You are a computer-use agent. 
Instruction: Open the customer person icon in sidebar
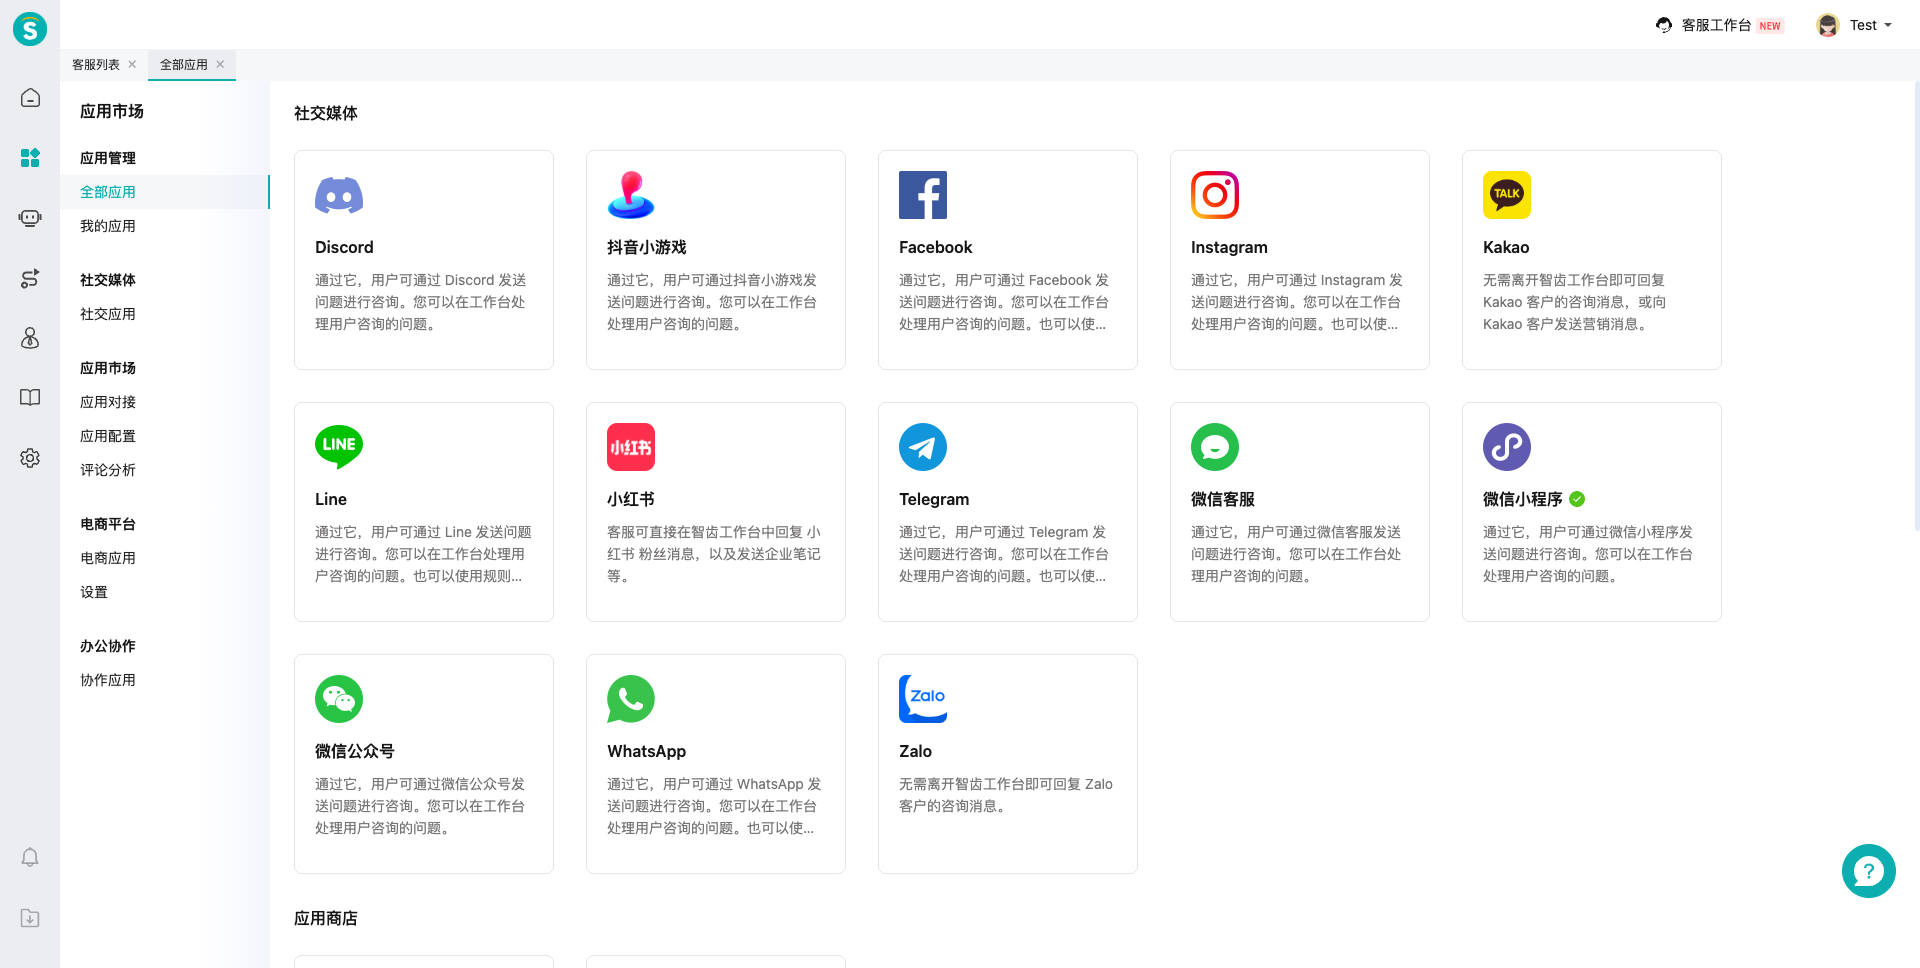pyautogui.click(x=30, y=338)
